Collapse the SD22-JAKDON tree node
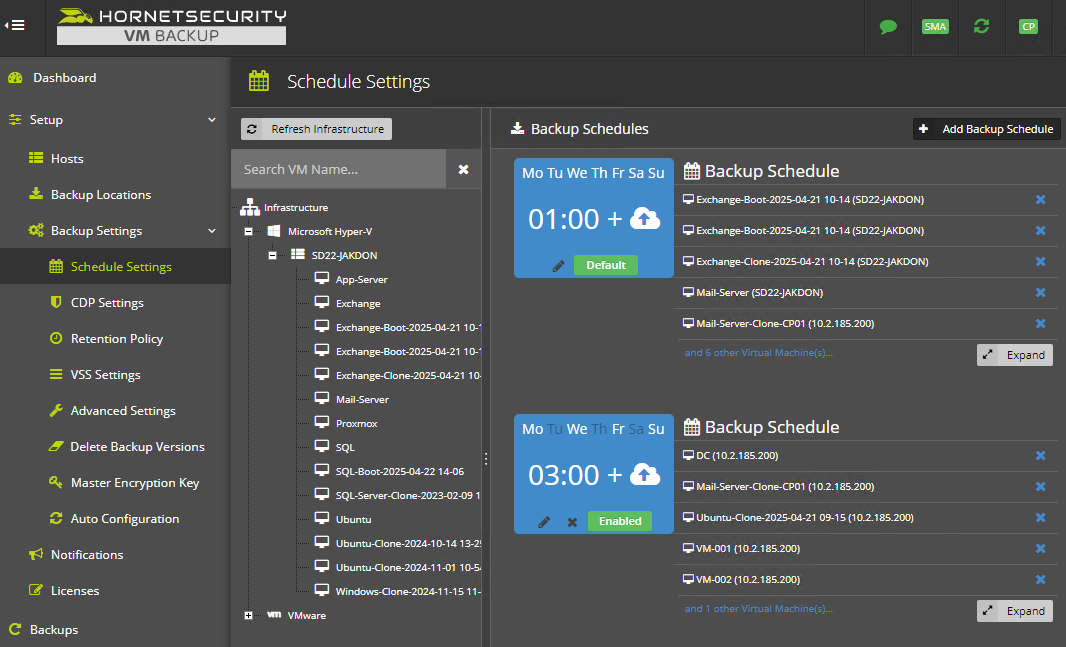 click(272, 255)
